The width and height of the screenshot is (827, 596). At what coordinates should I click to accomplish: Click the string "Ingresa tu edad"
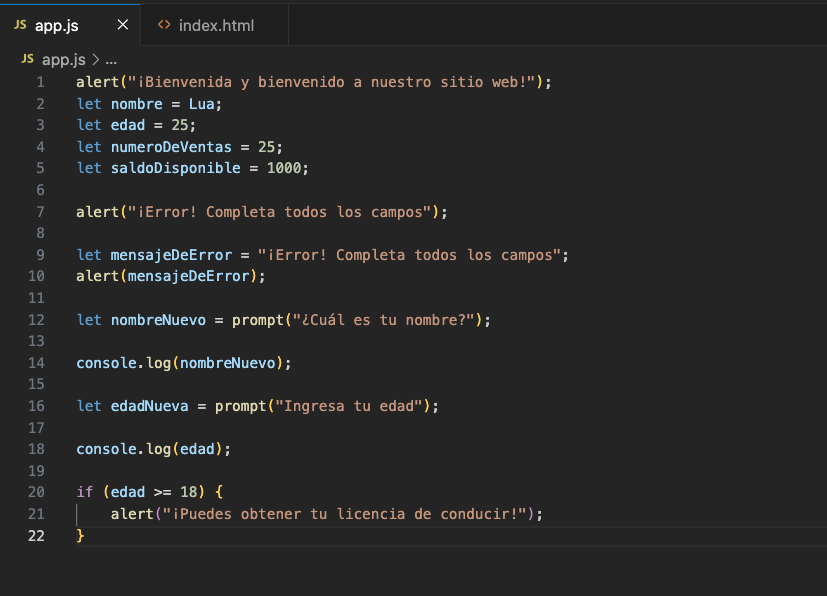(349, 406)
